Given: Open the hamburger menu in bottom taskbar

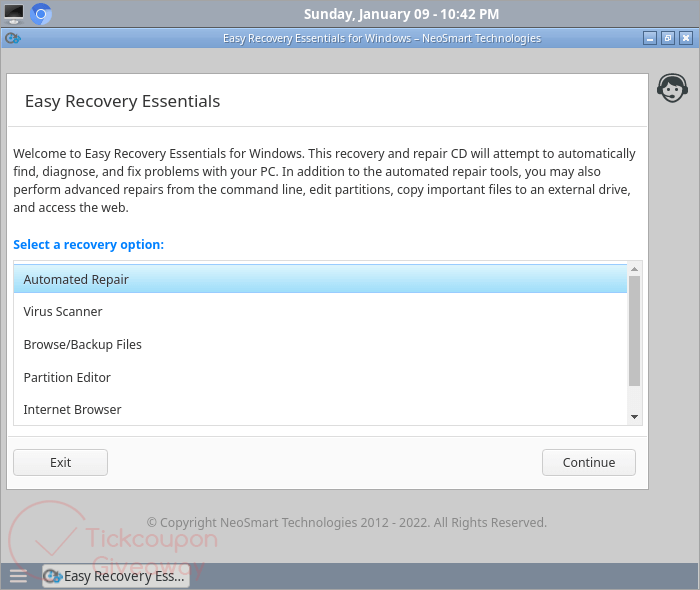Looking at the screenshot, I should (18, 576).
